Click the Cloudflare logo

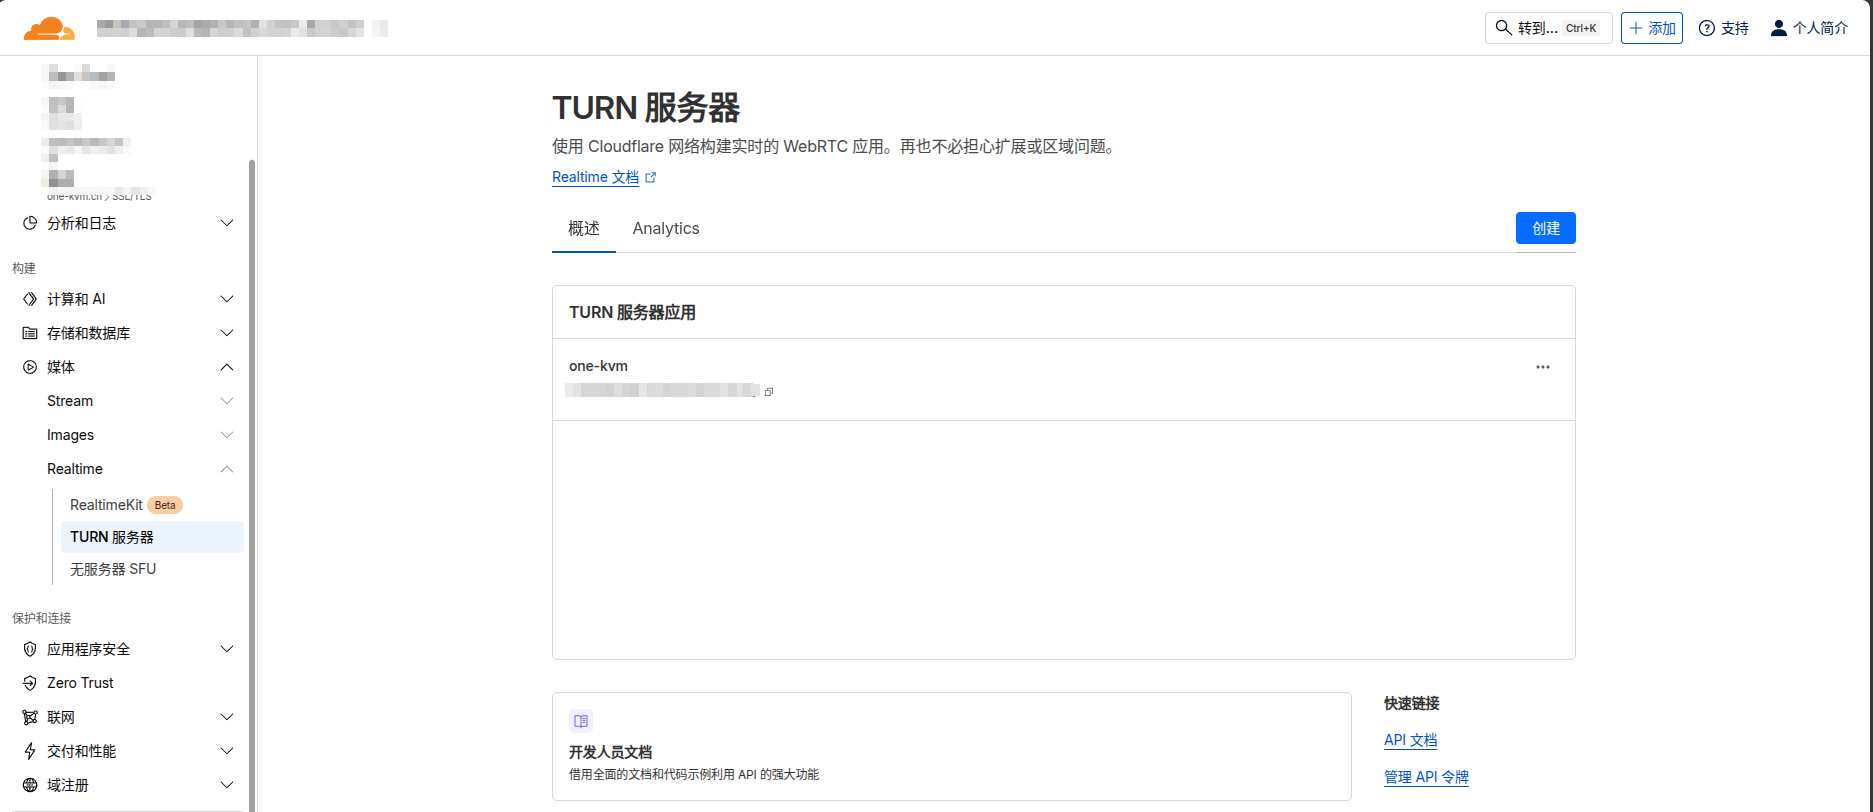[x=49, y=28]
